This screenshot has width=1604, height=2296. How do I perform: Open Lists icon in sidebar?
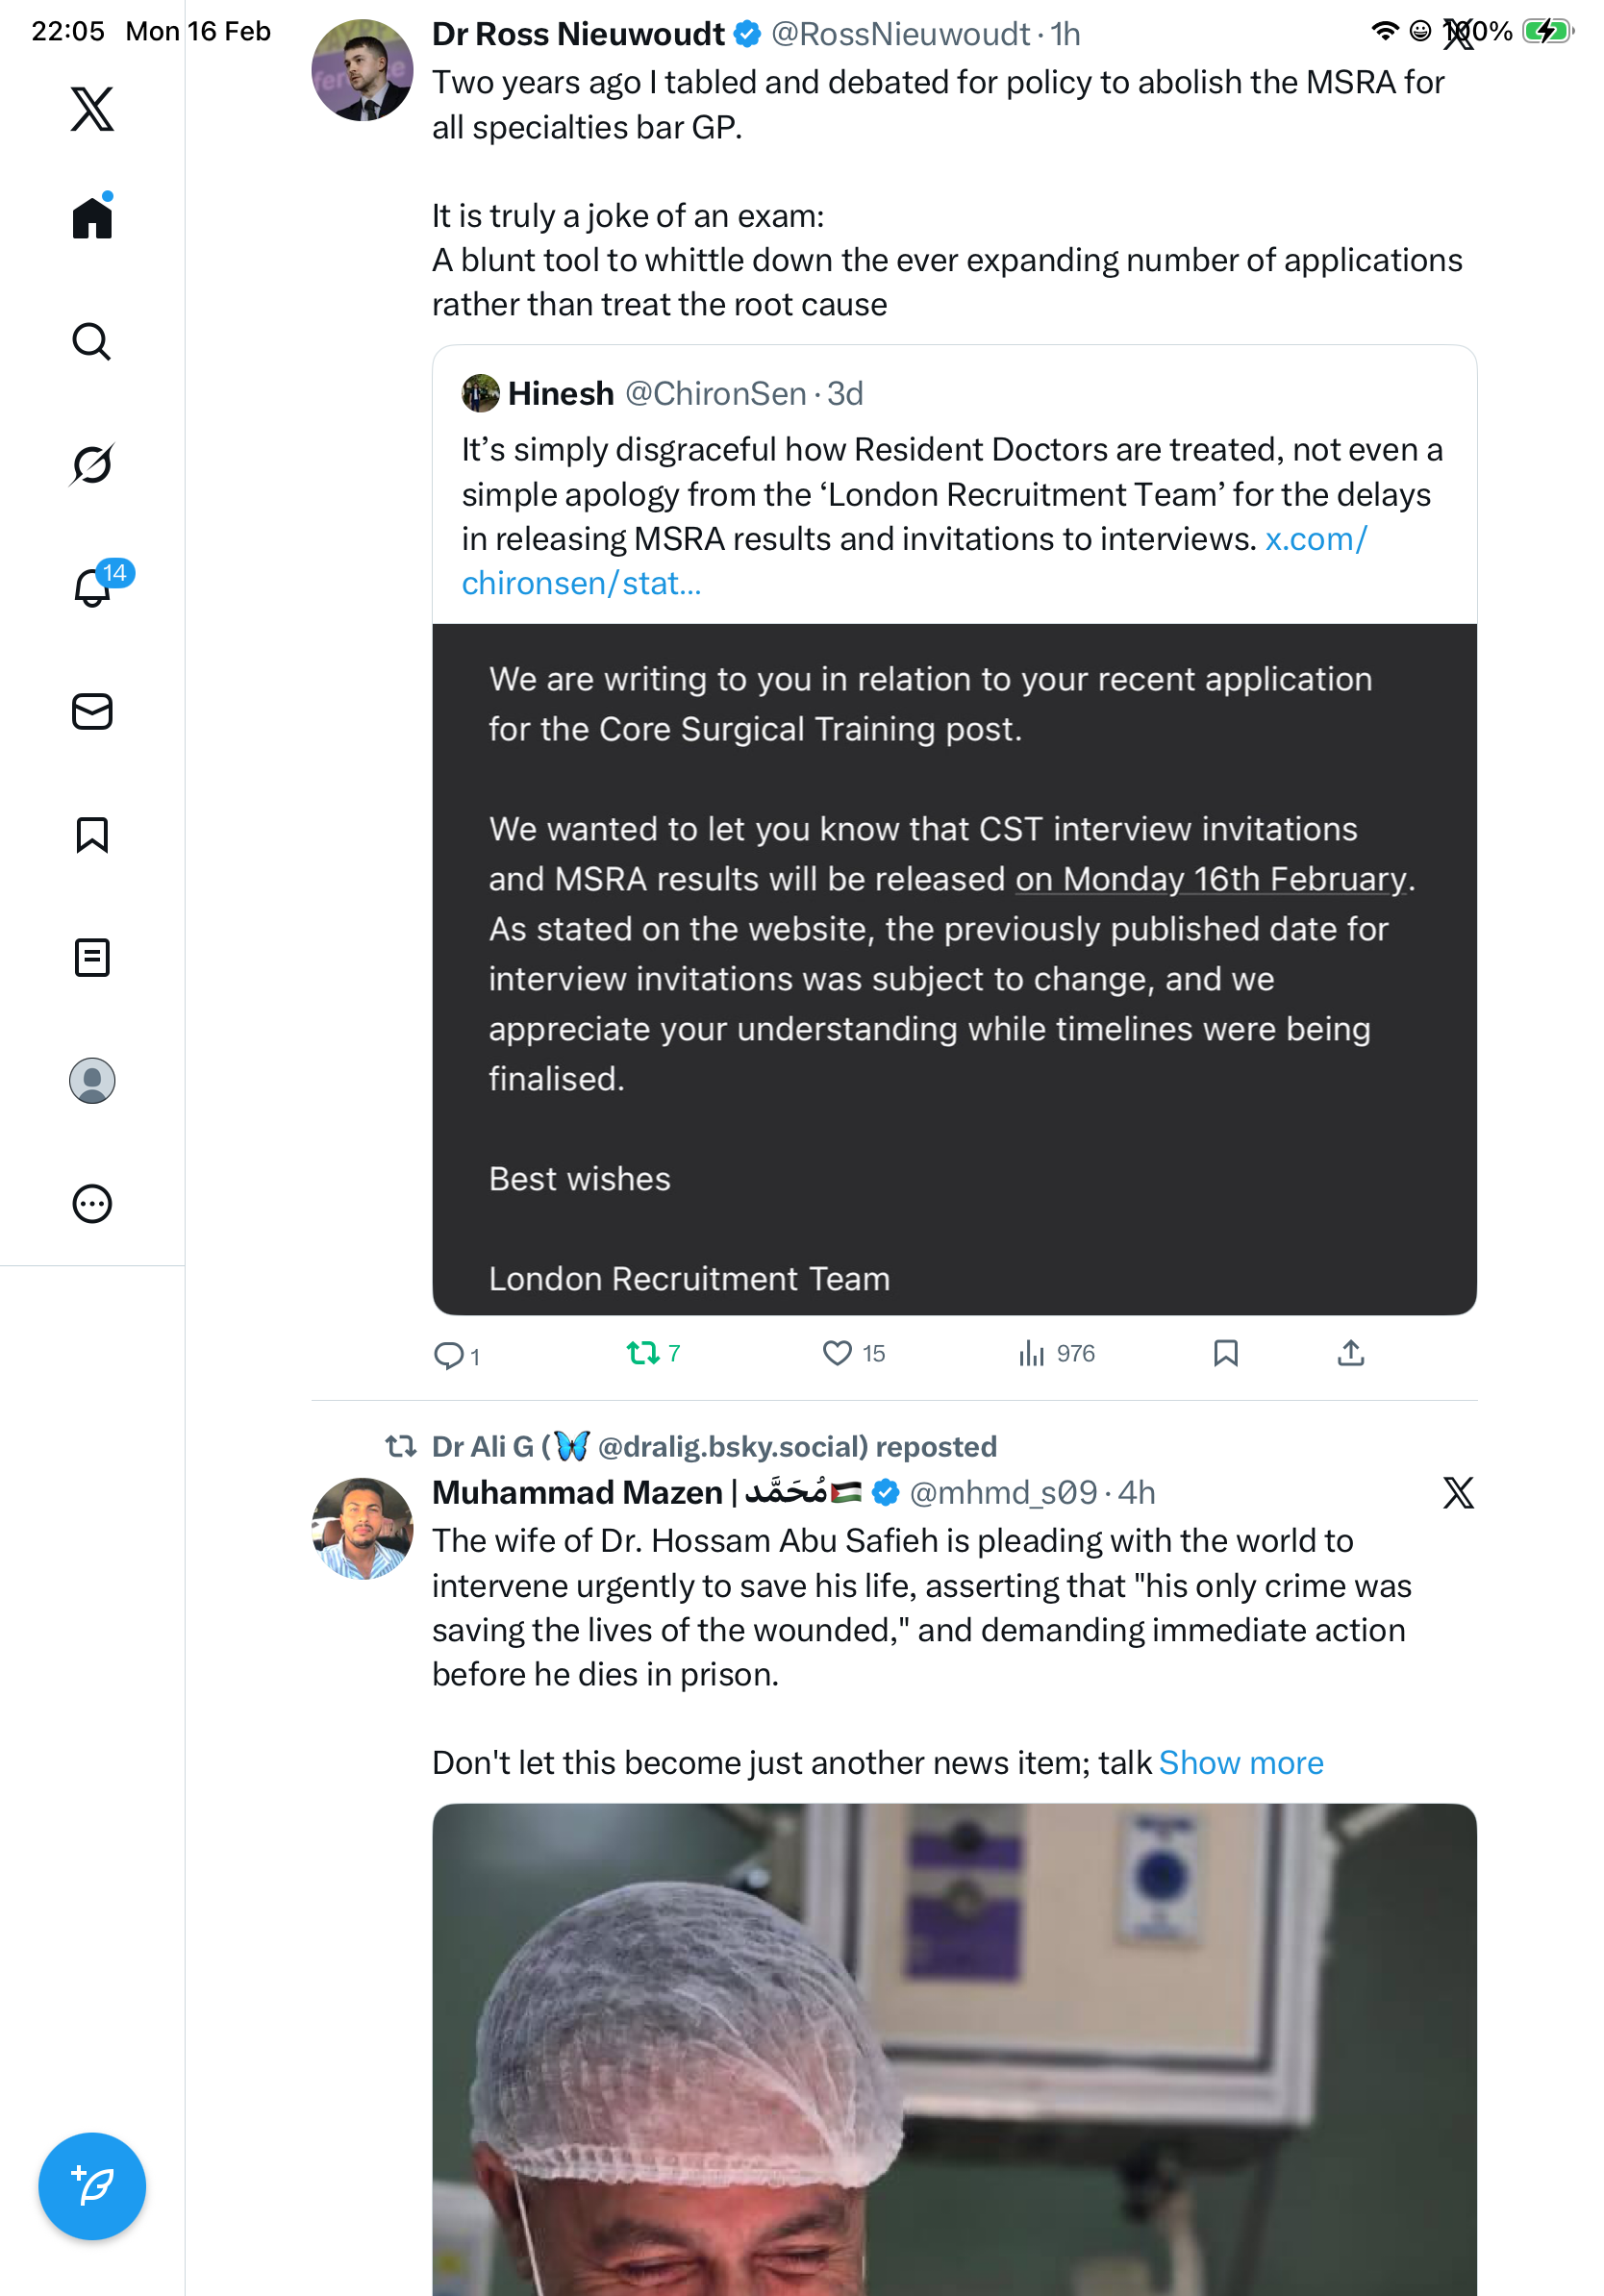point(92,958)
